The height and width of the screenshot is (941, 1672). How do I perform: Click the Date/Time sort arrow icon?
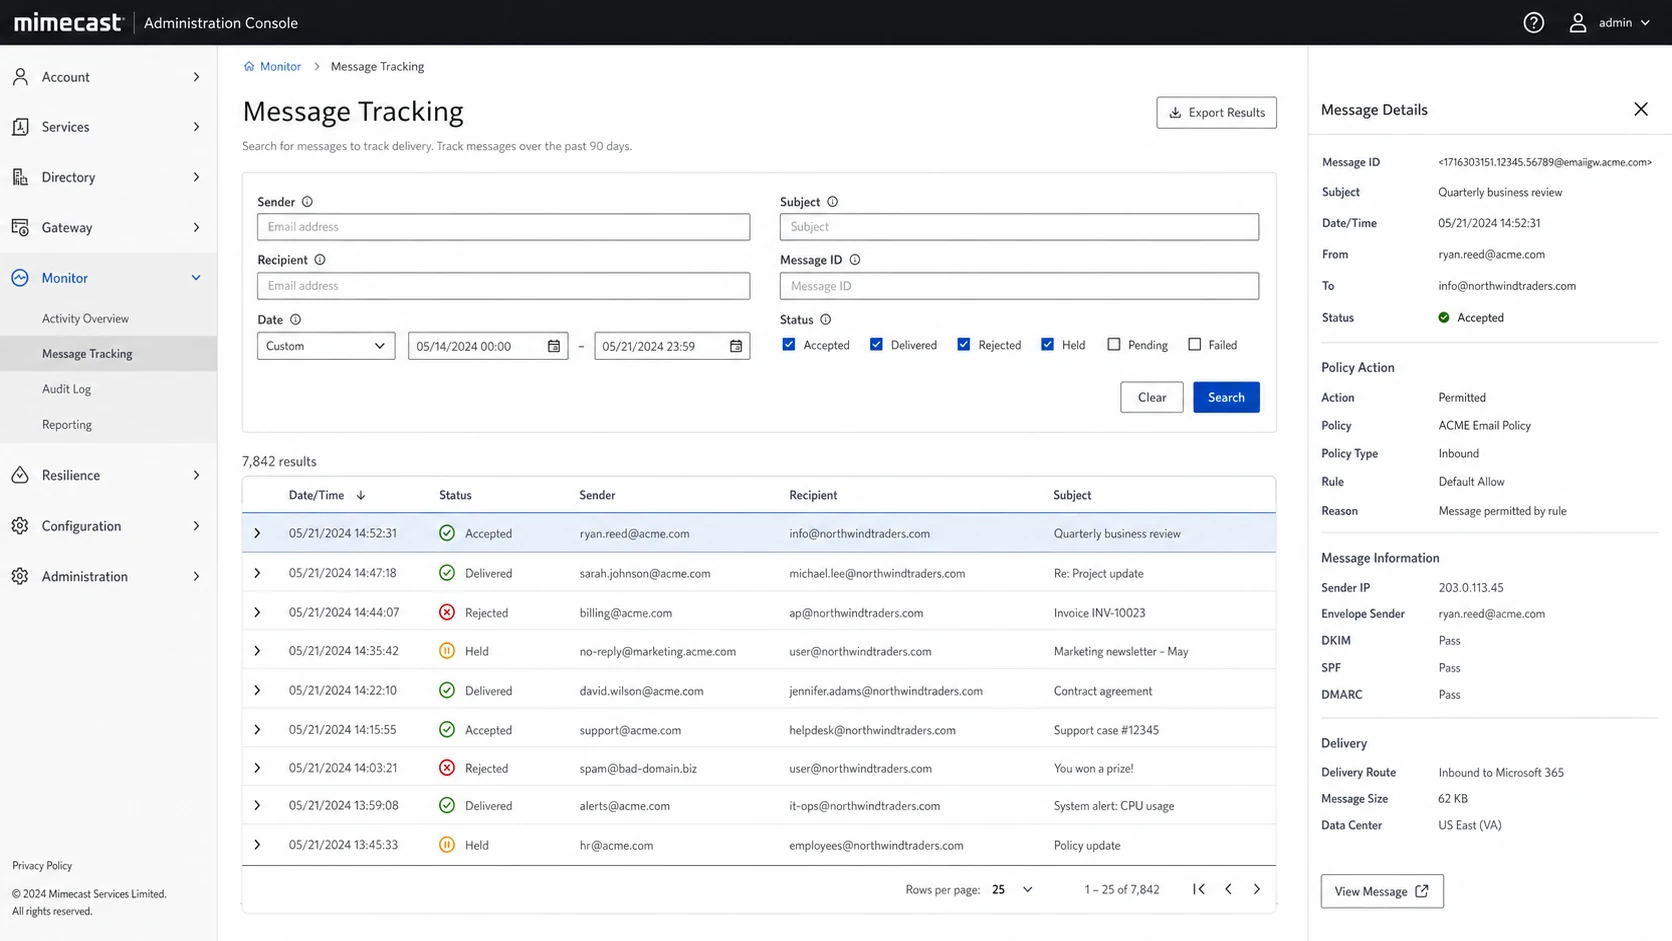[x=361, y=495]
